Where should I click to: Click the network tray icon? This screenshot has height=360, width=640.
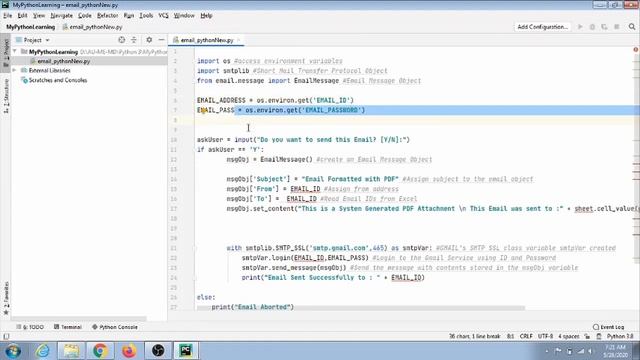[x=580, y=351]
